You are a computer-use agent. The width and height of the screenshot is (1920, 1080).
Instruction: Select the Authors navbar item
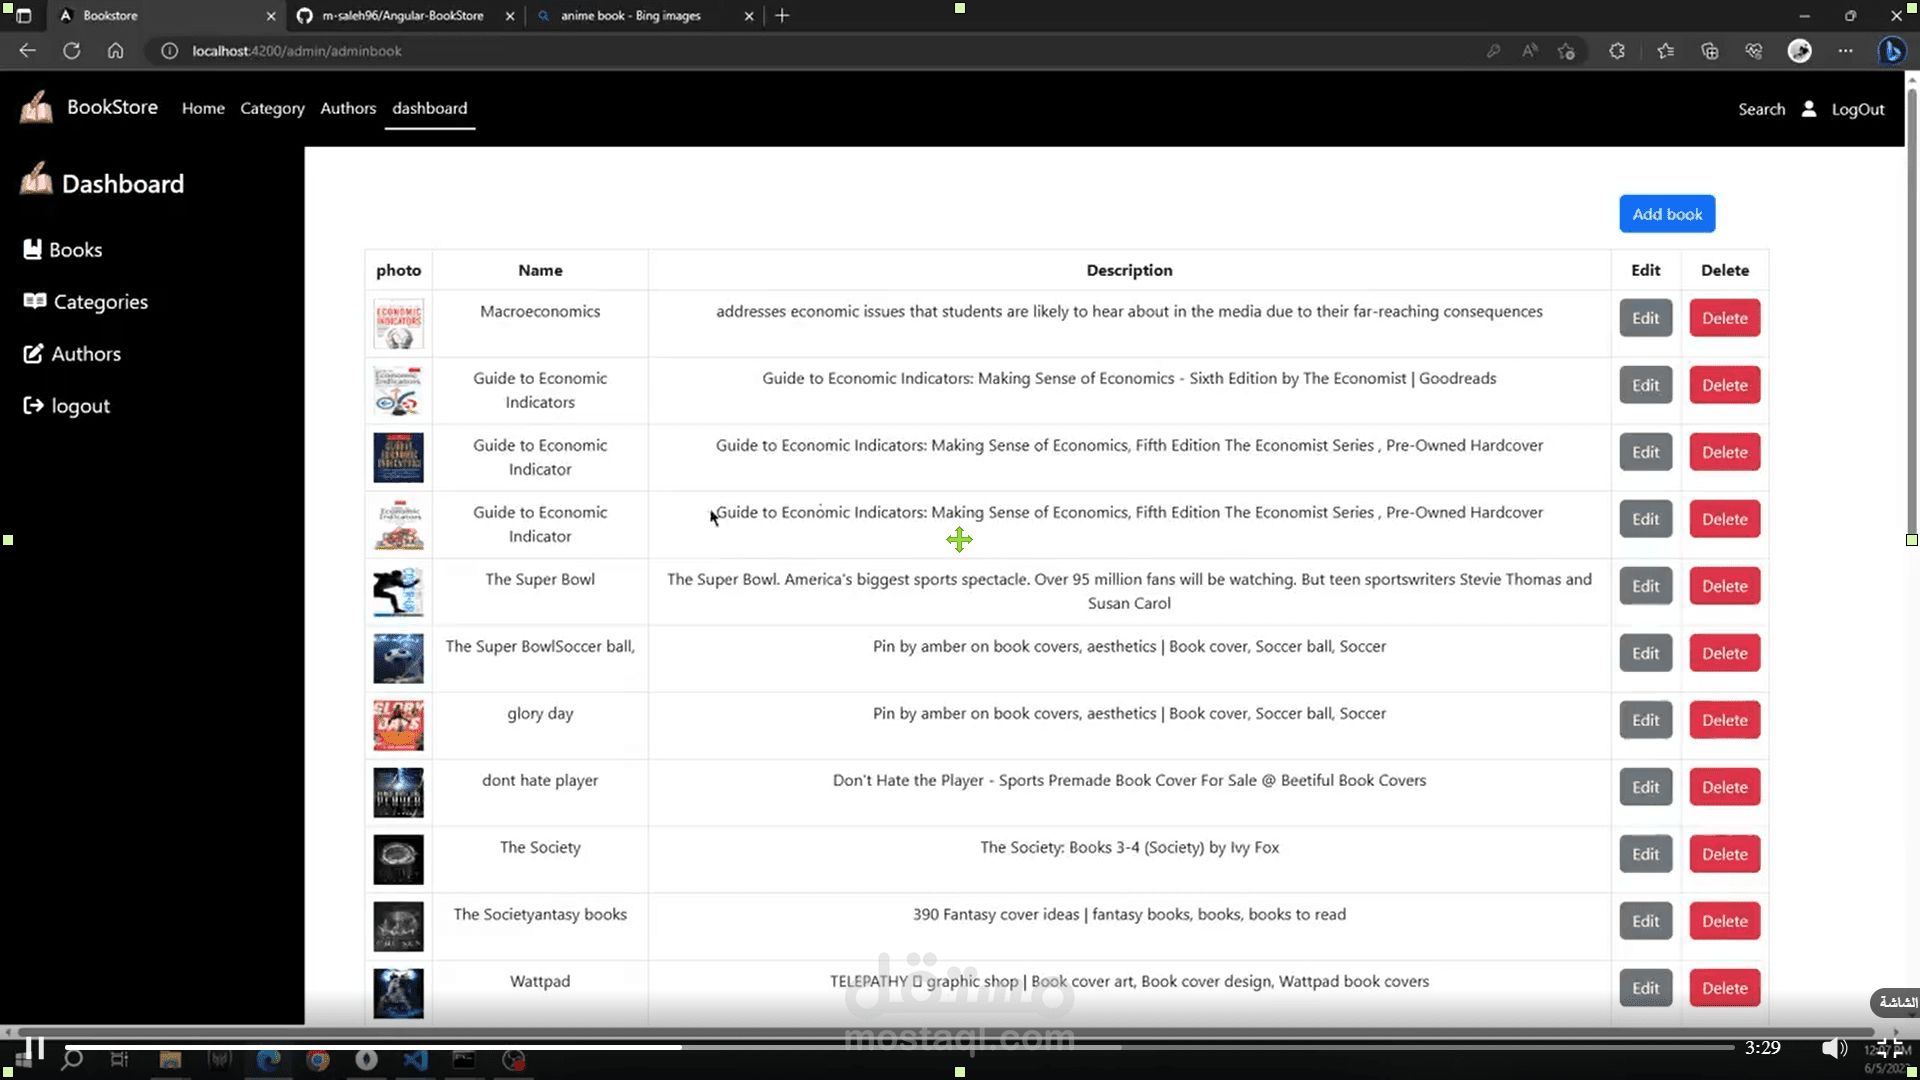348,108
